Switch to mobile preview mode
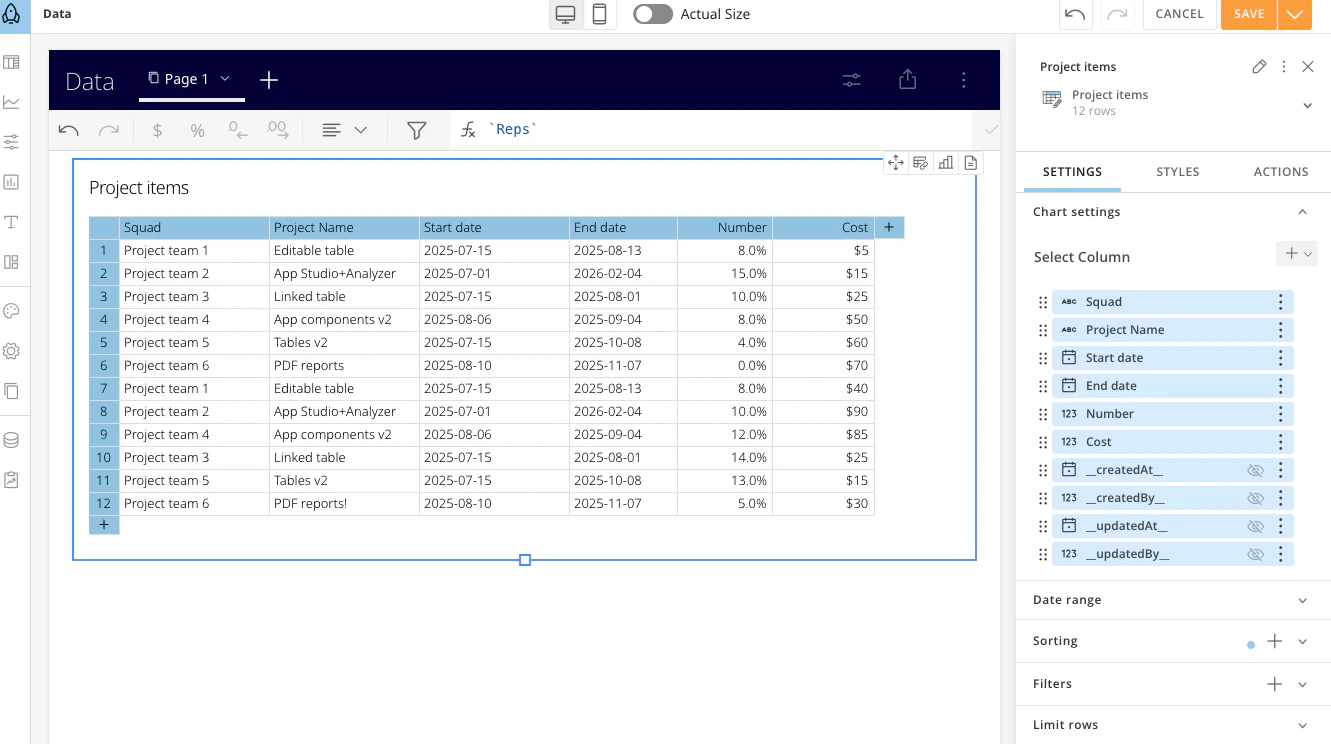 pos(599,14)
